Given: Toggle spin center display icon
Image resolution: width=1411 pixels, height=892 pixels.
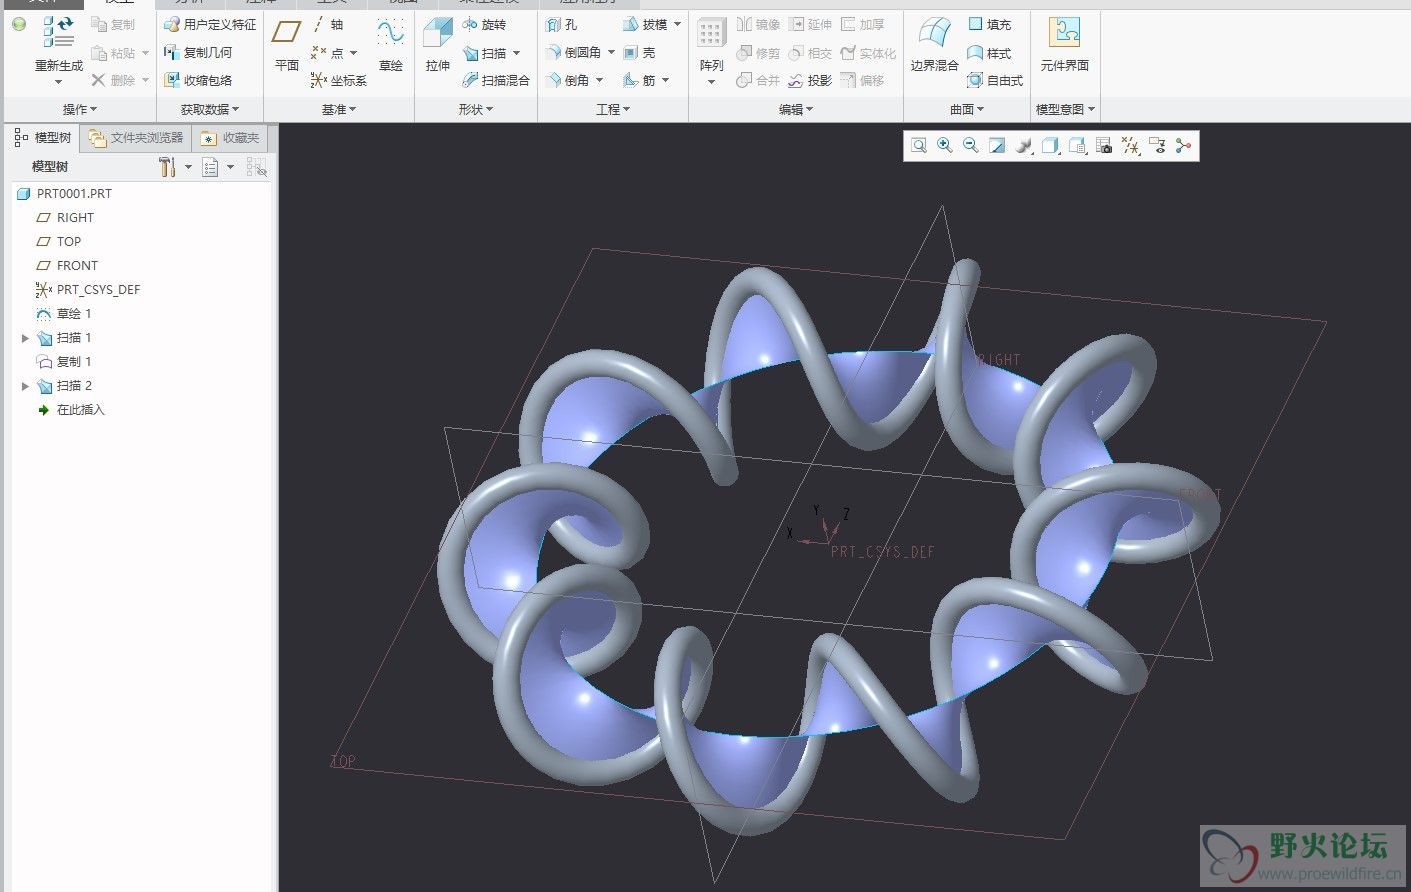Looking at the screenshot, I should 1184,146.
